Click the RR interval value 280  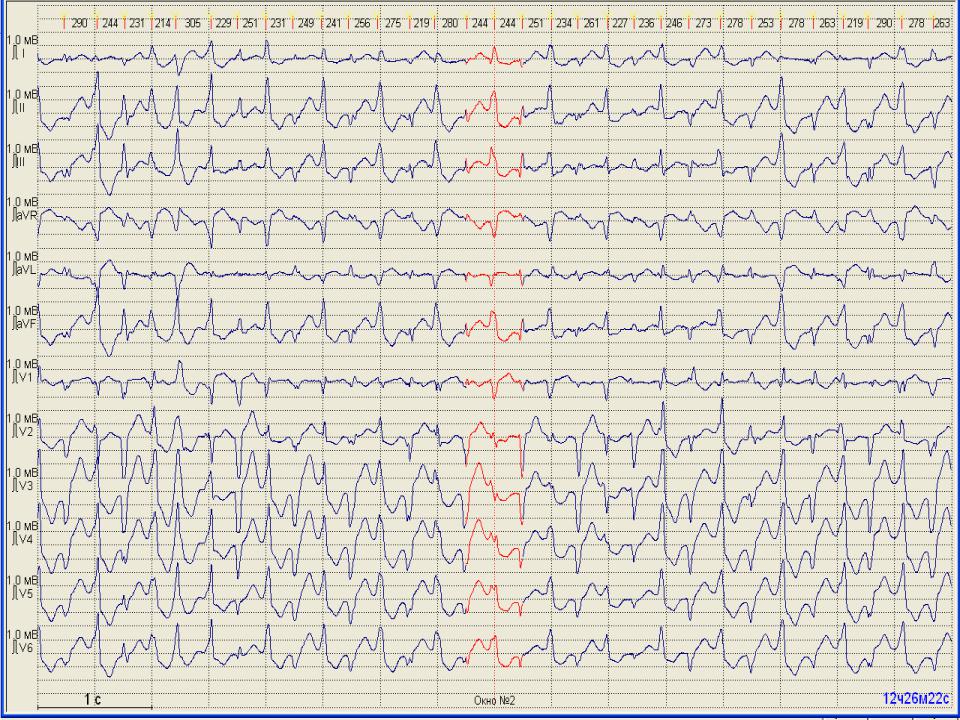449,23
